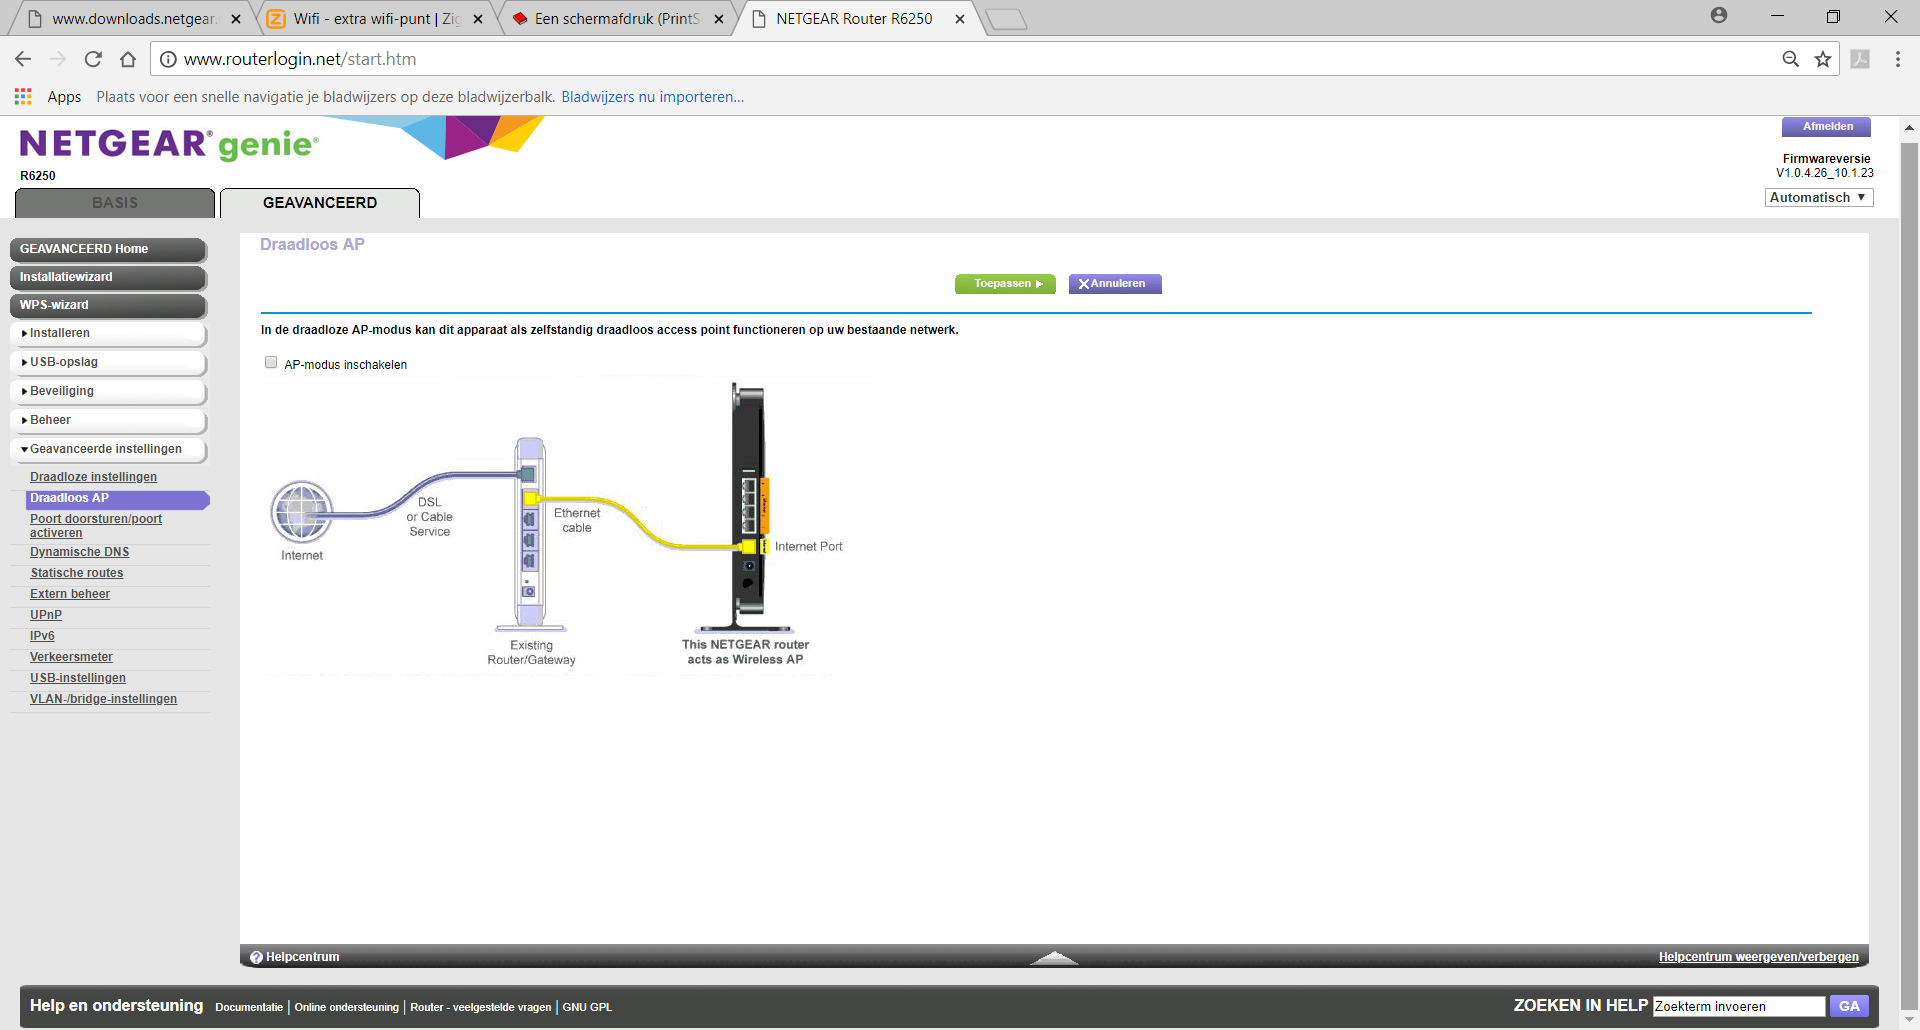Close the Wifi - extra wifi-punt tab
This screenshot has width=1920, height=1030.
pyautogui.click(x=477, y=19)
